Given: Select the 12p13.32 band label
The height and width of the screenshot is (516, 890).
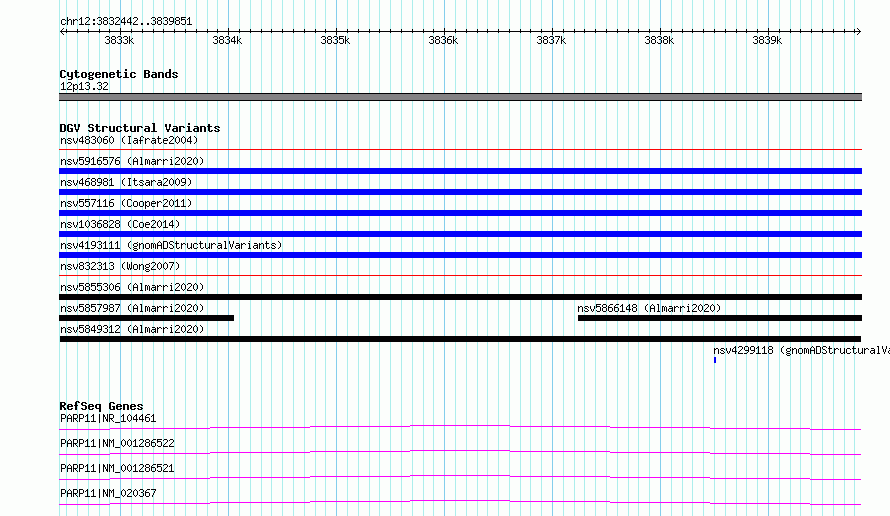Looking at the screenshot, I should tap(84, 86).
